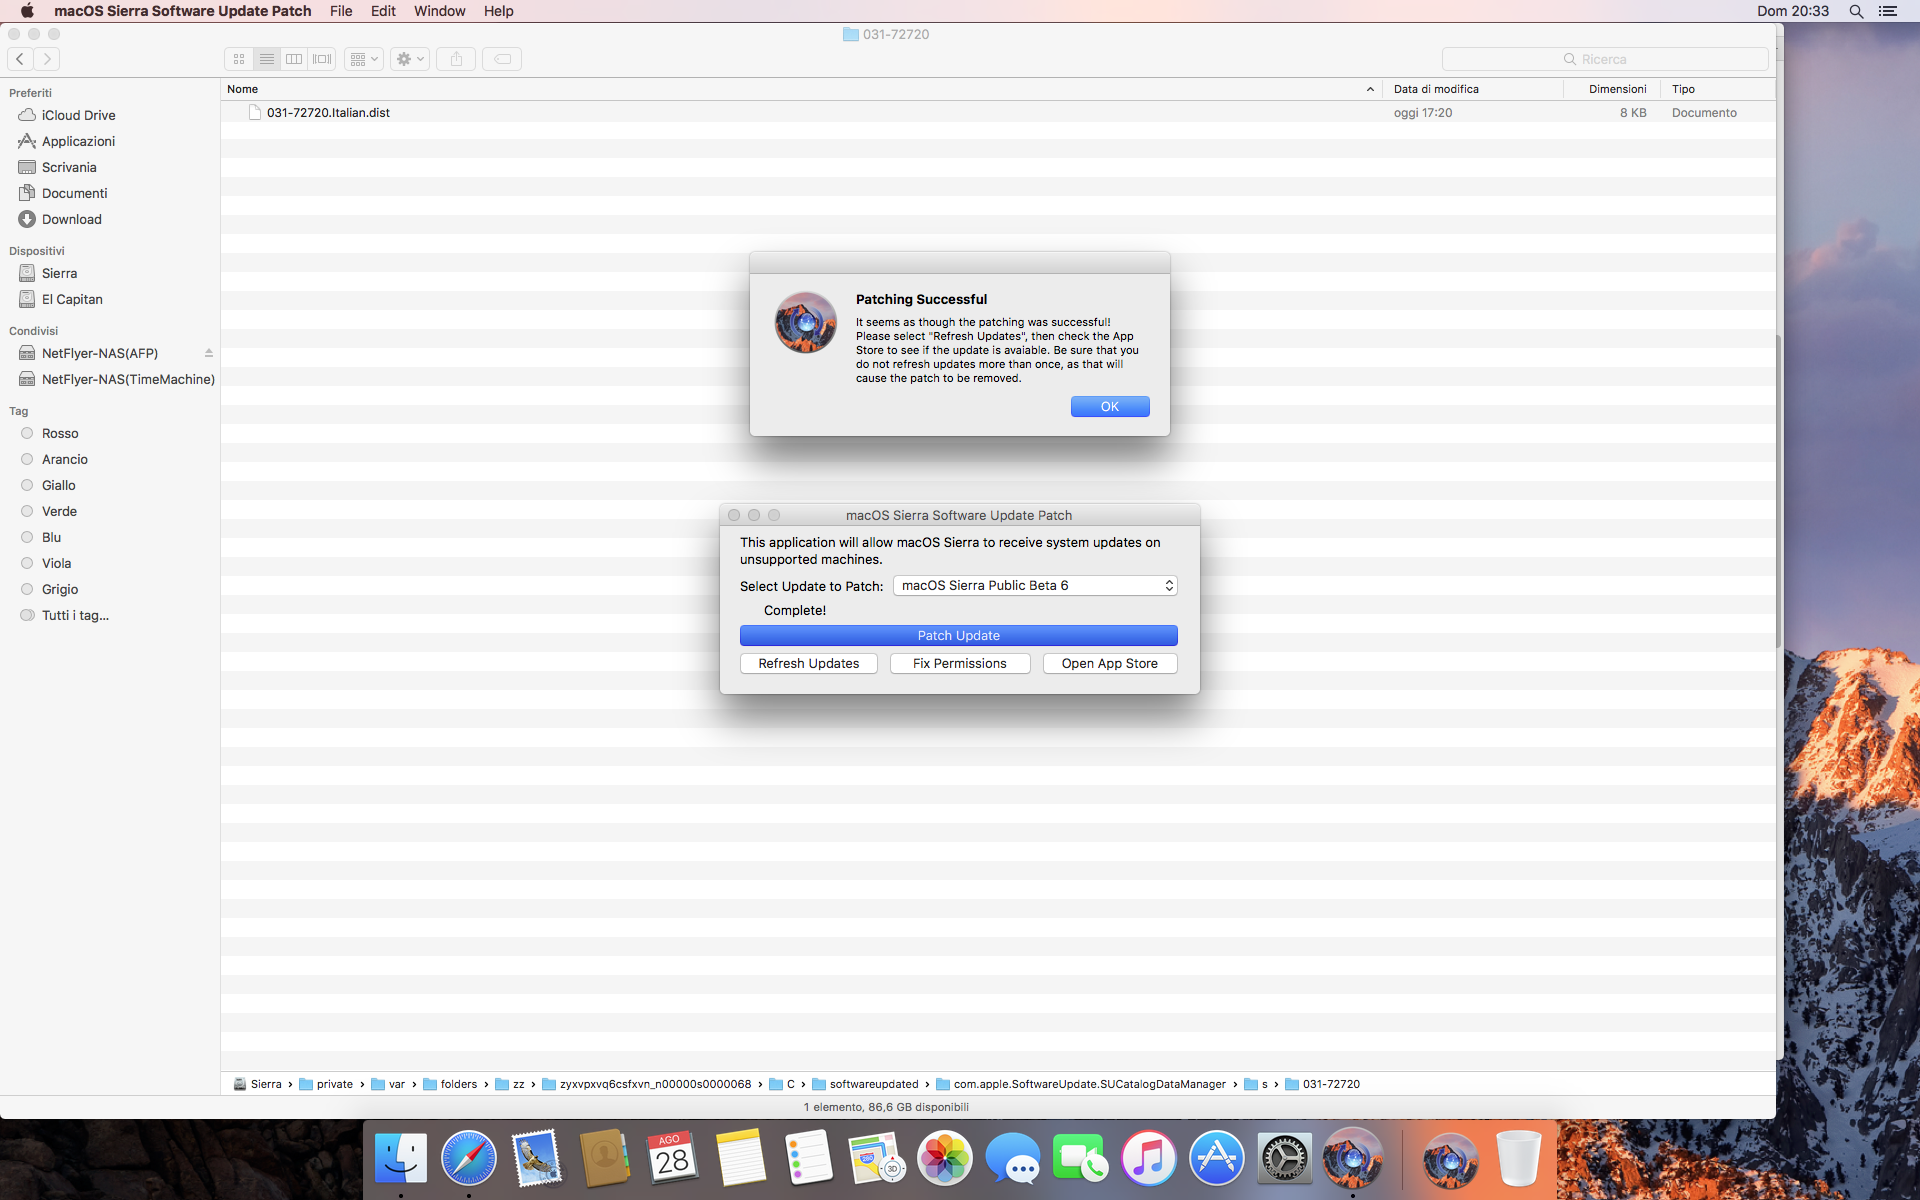
Task: Open the Window menu
Action: [x=439, y=11]
